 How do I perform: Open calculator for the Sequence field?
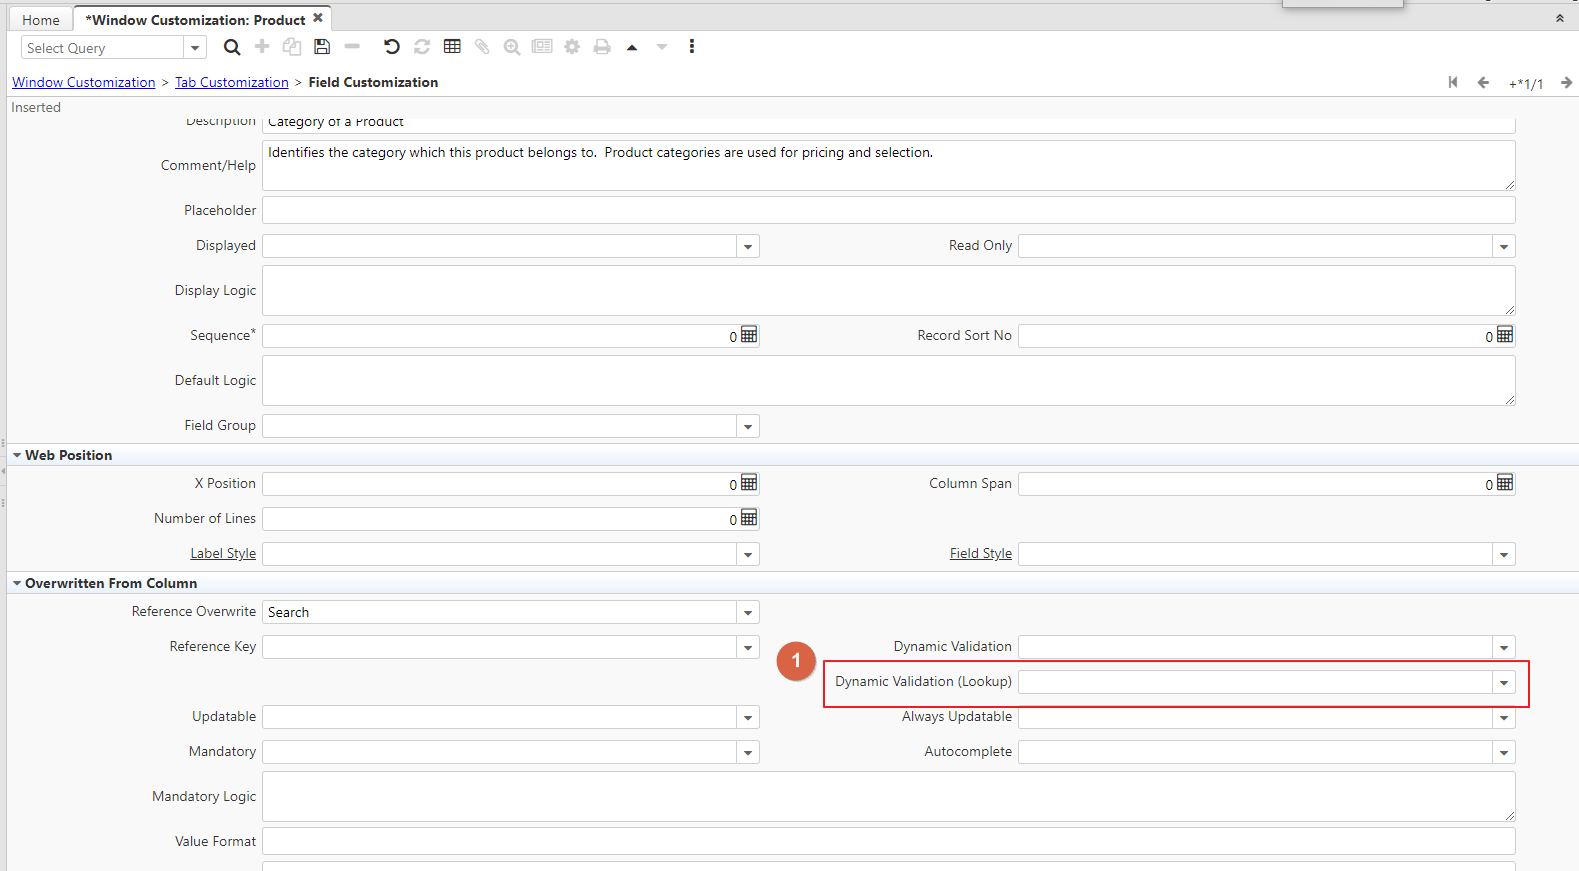point(749,335)
